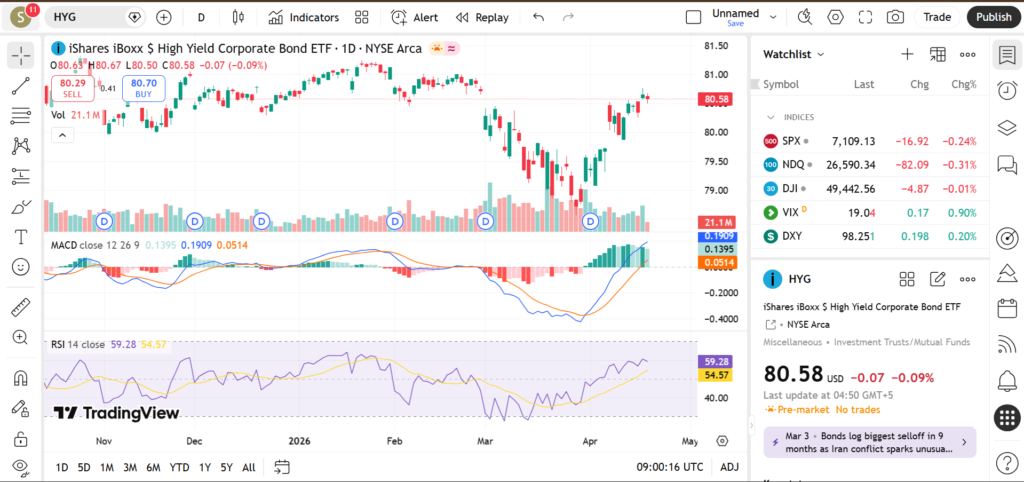The image size is (1024, 482).
Task: Select the Text drawing tool
Action: [20, 237]
